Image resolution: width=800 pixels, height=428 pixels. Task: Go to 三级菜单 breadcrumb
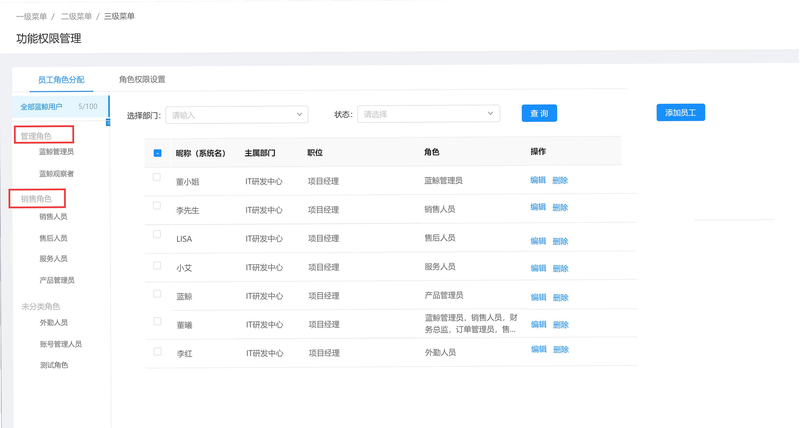(x=119, y=16)
